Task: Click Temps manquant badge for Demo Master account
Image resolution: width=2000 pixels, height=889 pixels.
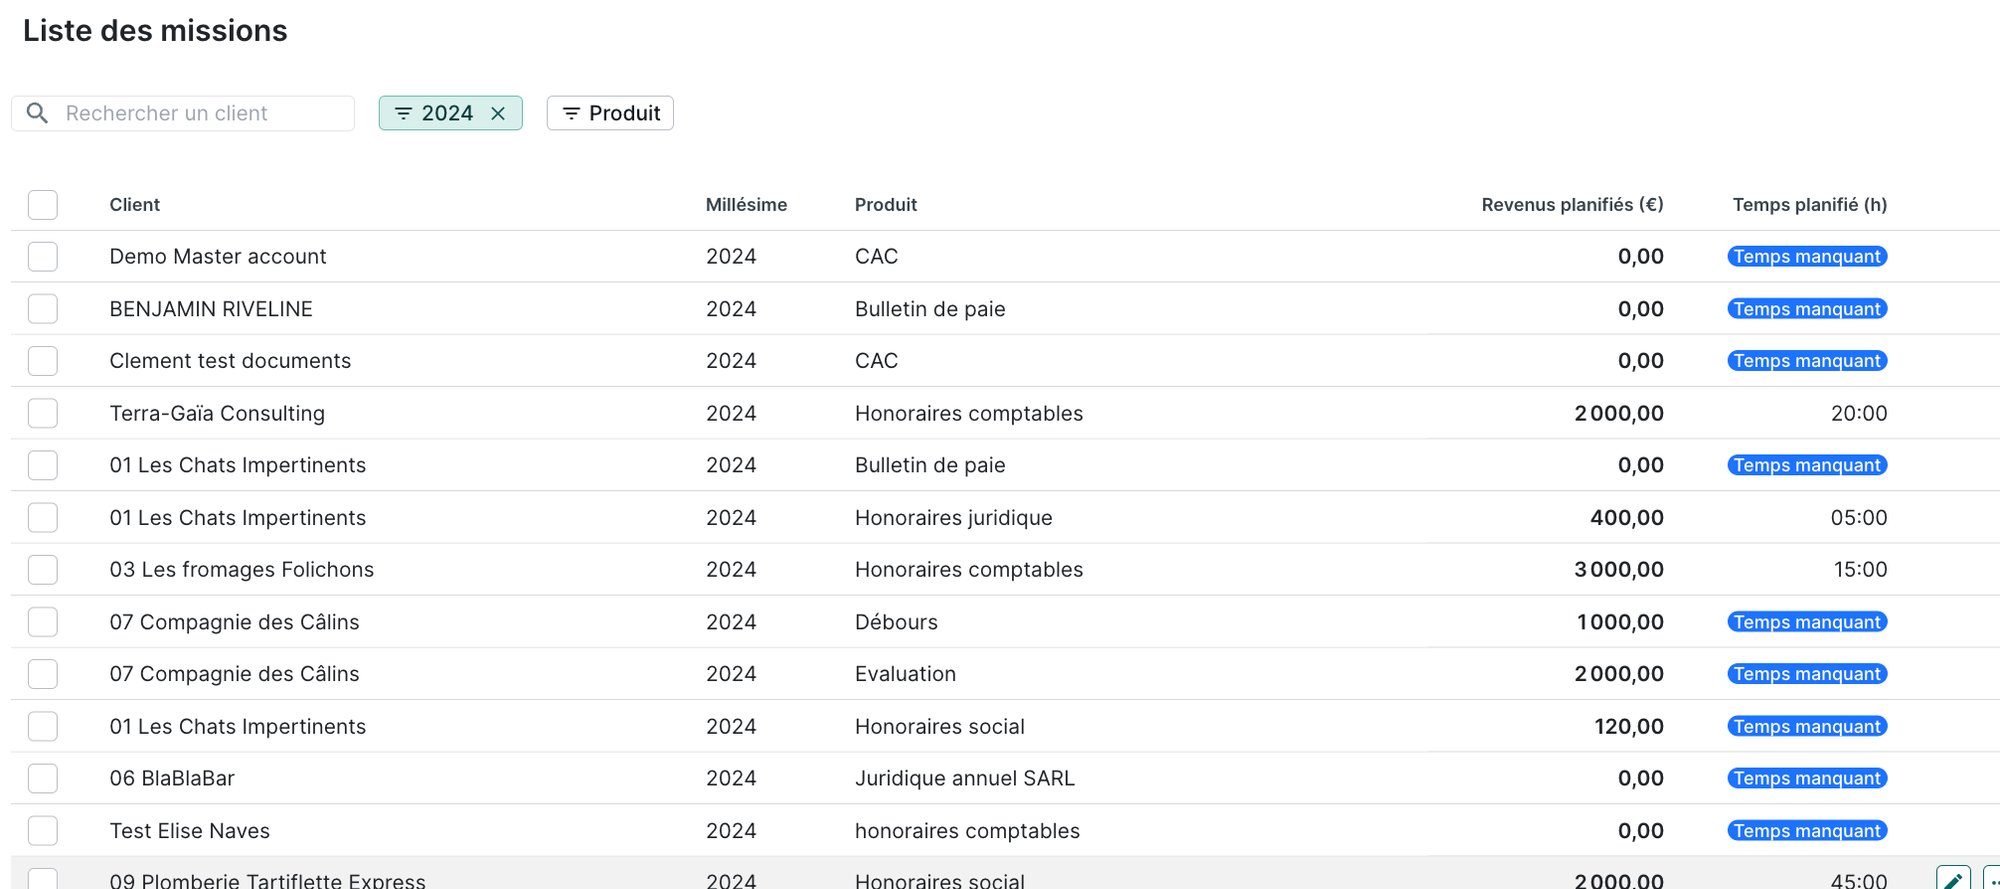Action: (1806, 257)
